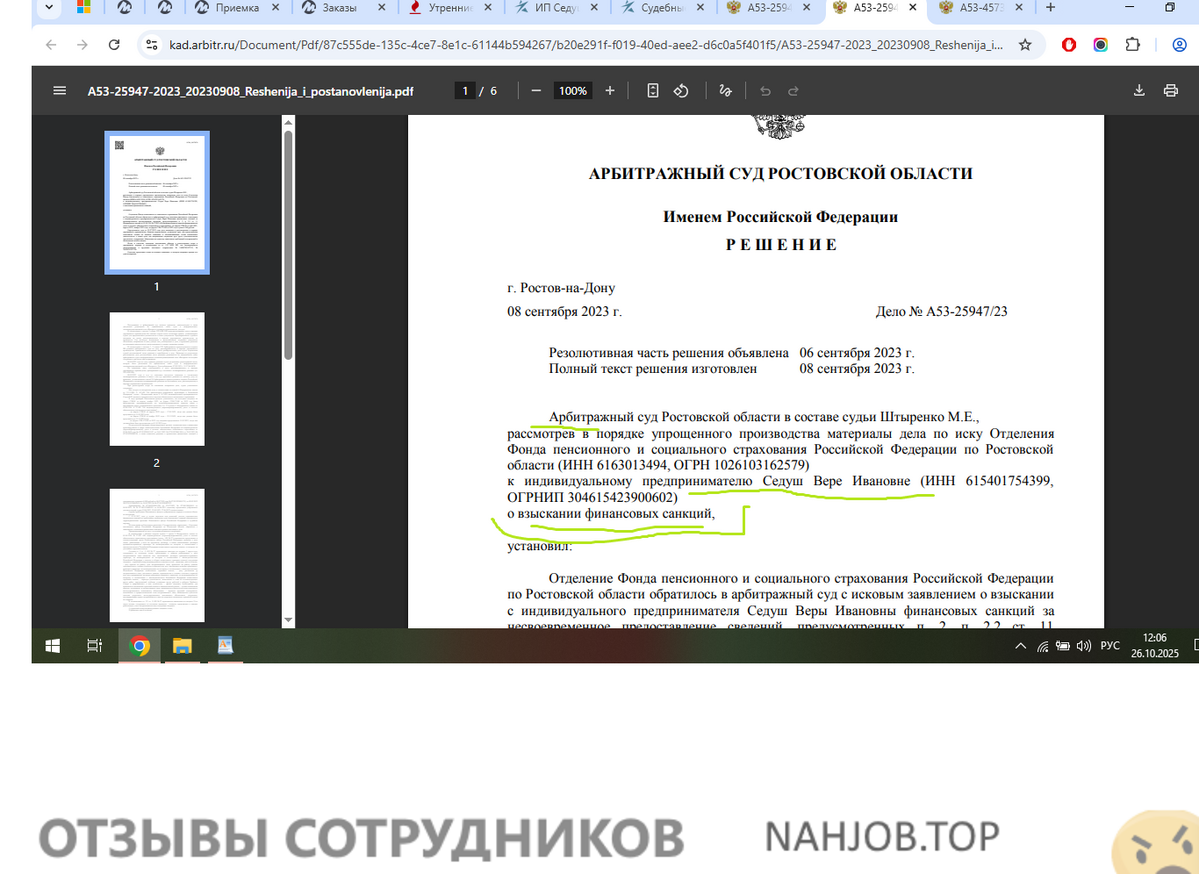
Task: Select page 2 thumbnail
Action: tap(157, 379)
